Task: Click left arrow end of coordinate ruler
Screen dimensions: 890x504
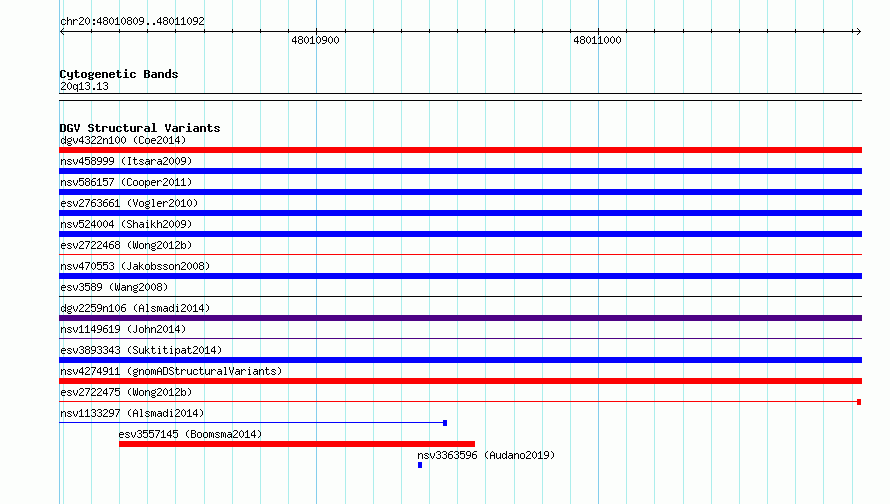Action: pos(62,32)
